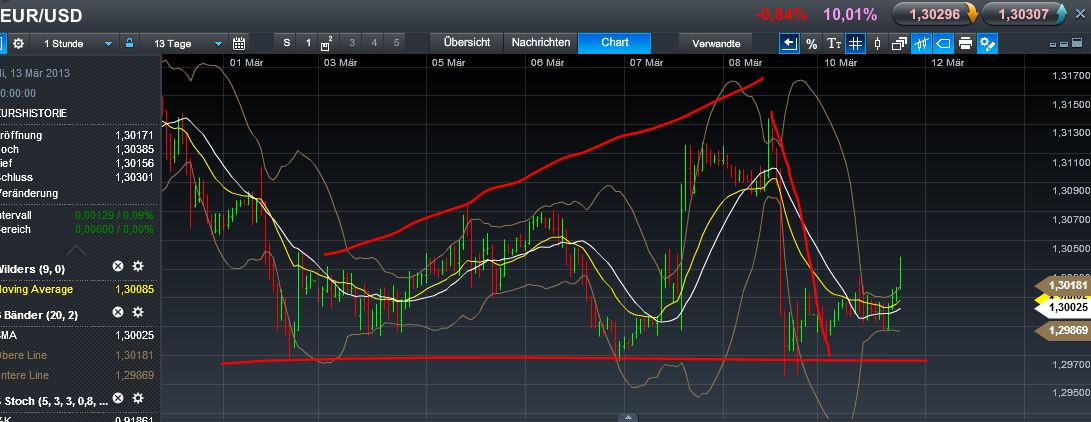This screenshot has width=1091, height=422.
Task: Click the 1,31700 price axis label
Action: [1071, 75]
